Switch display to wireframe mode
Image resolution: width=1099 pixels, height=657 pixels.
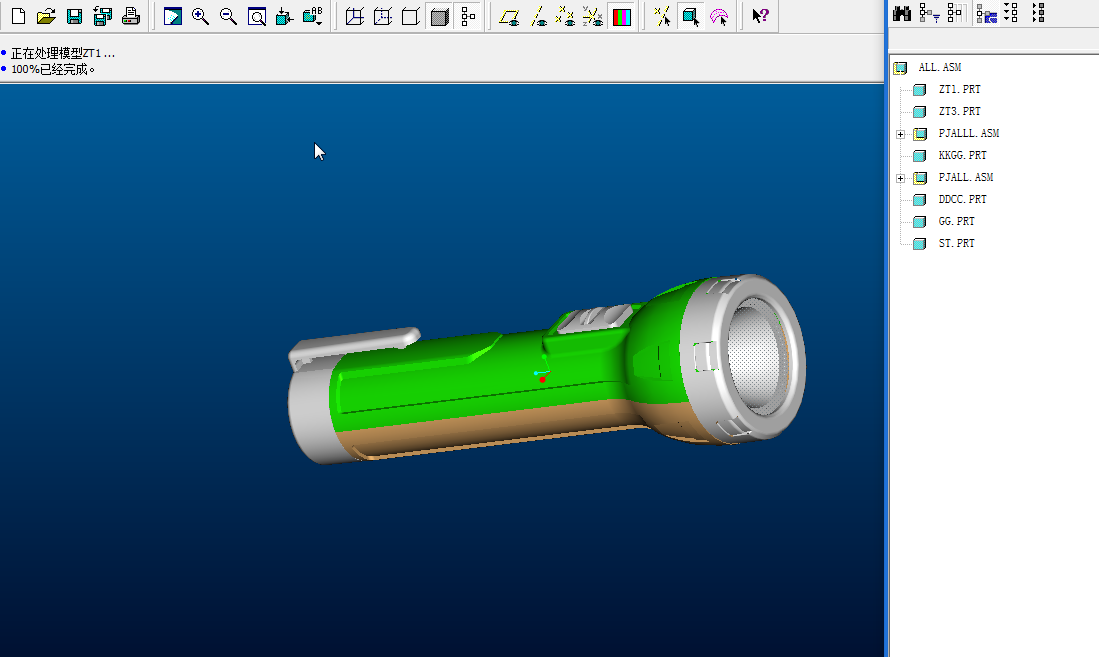(x=355, y=16)
